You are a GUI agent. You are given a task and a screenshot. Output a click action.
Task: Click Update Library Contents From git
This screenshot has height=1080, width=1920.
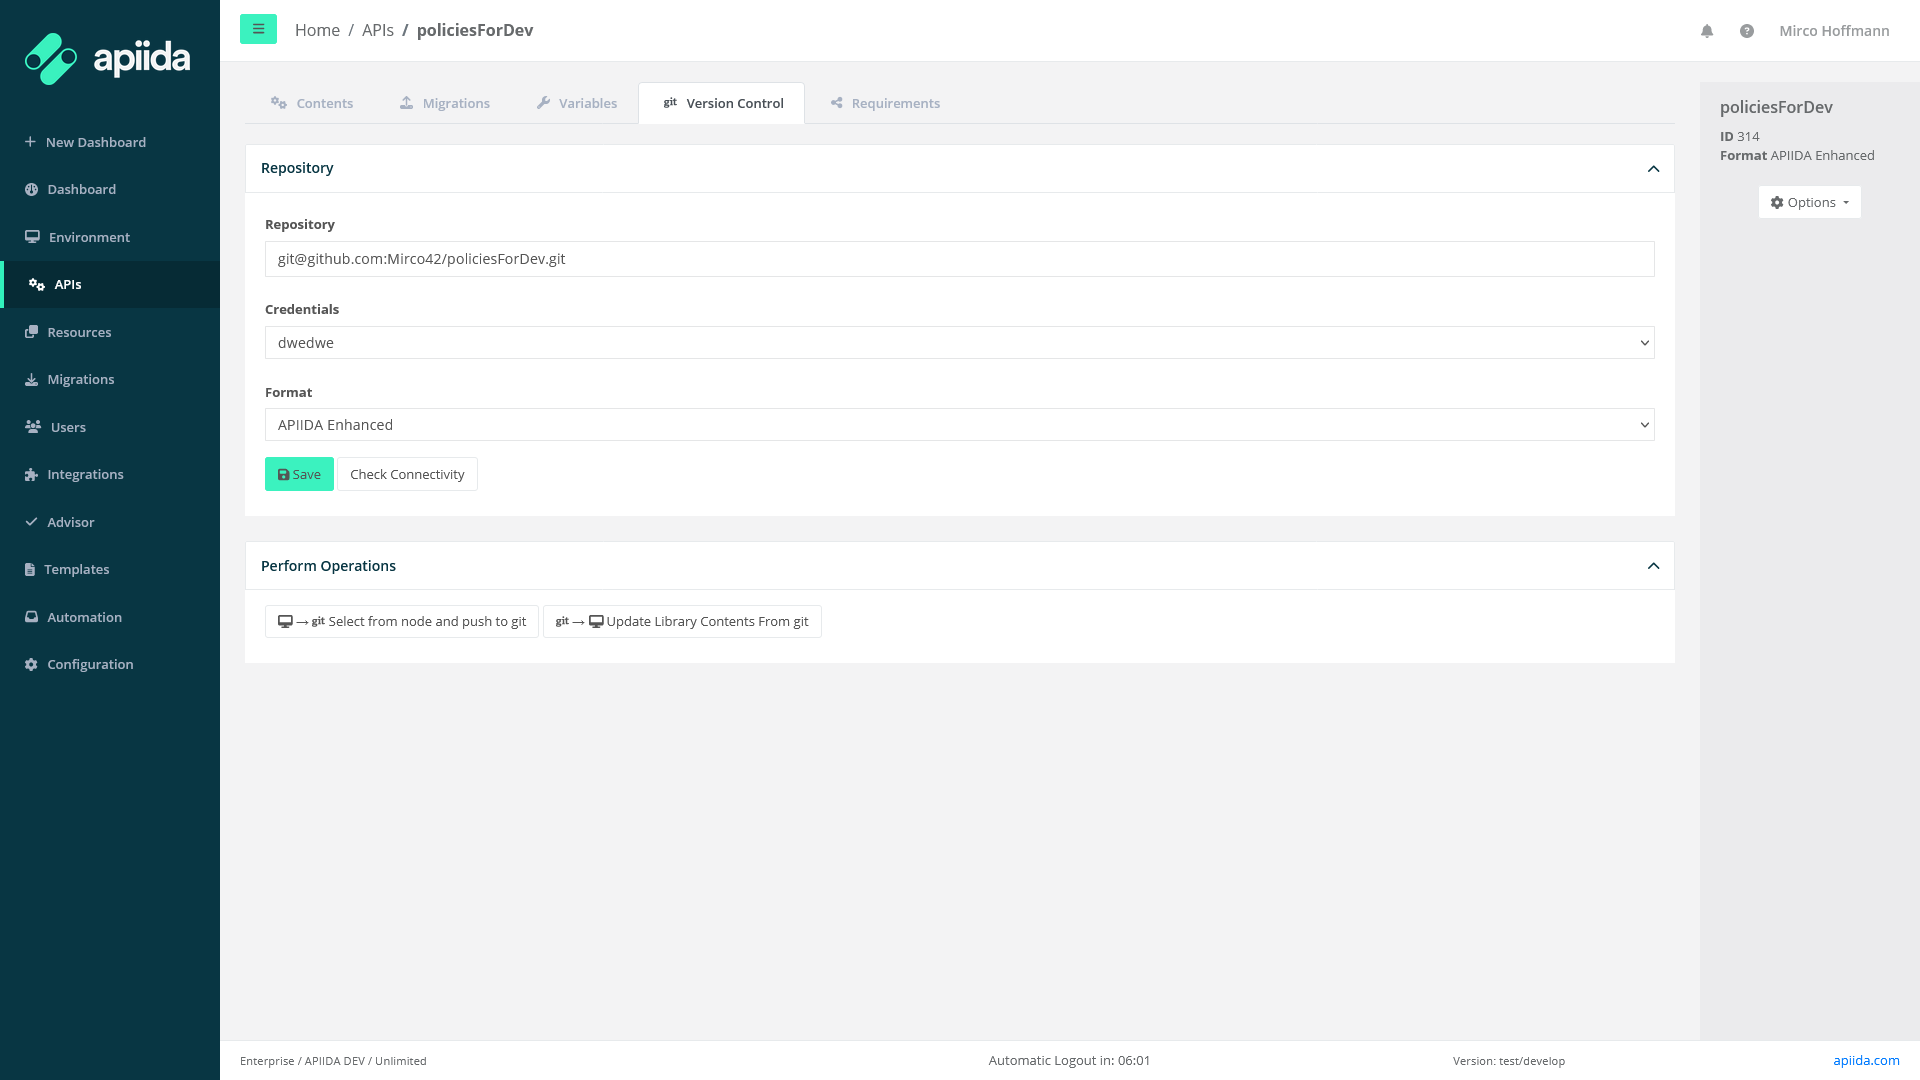click(x=682, y=621)
